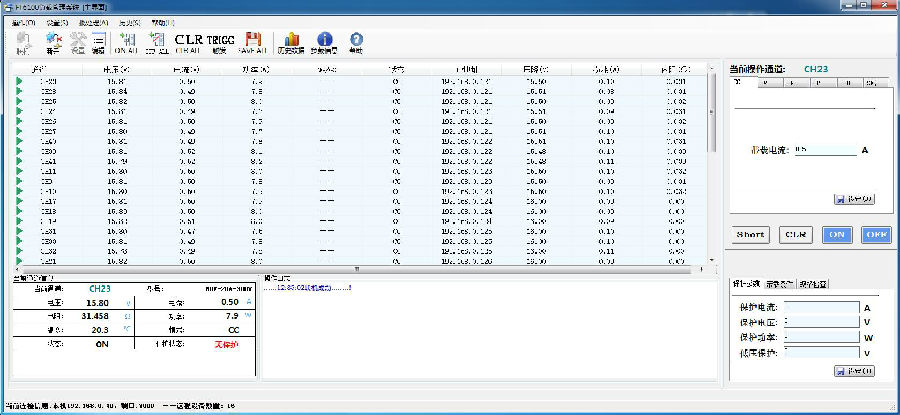The image size is (900, 415).
Task: Turn channel off with blue OFF button
Action: pos(876,235)
